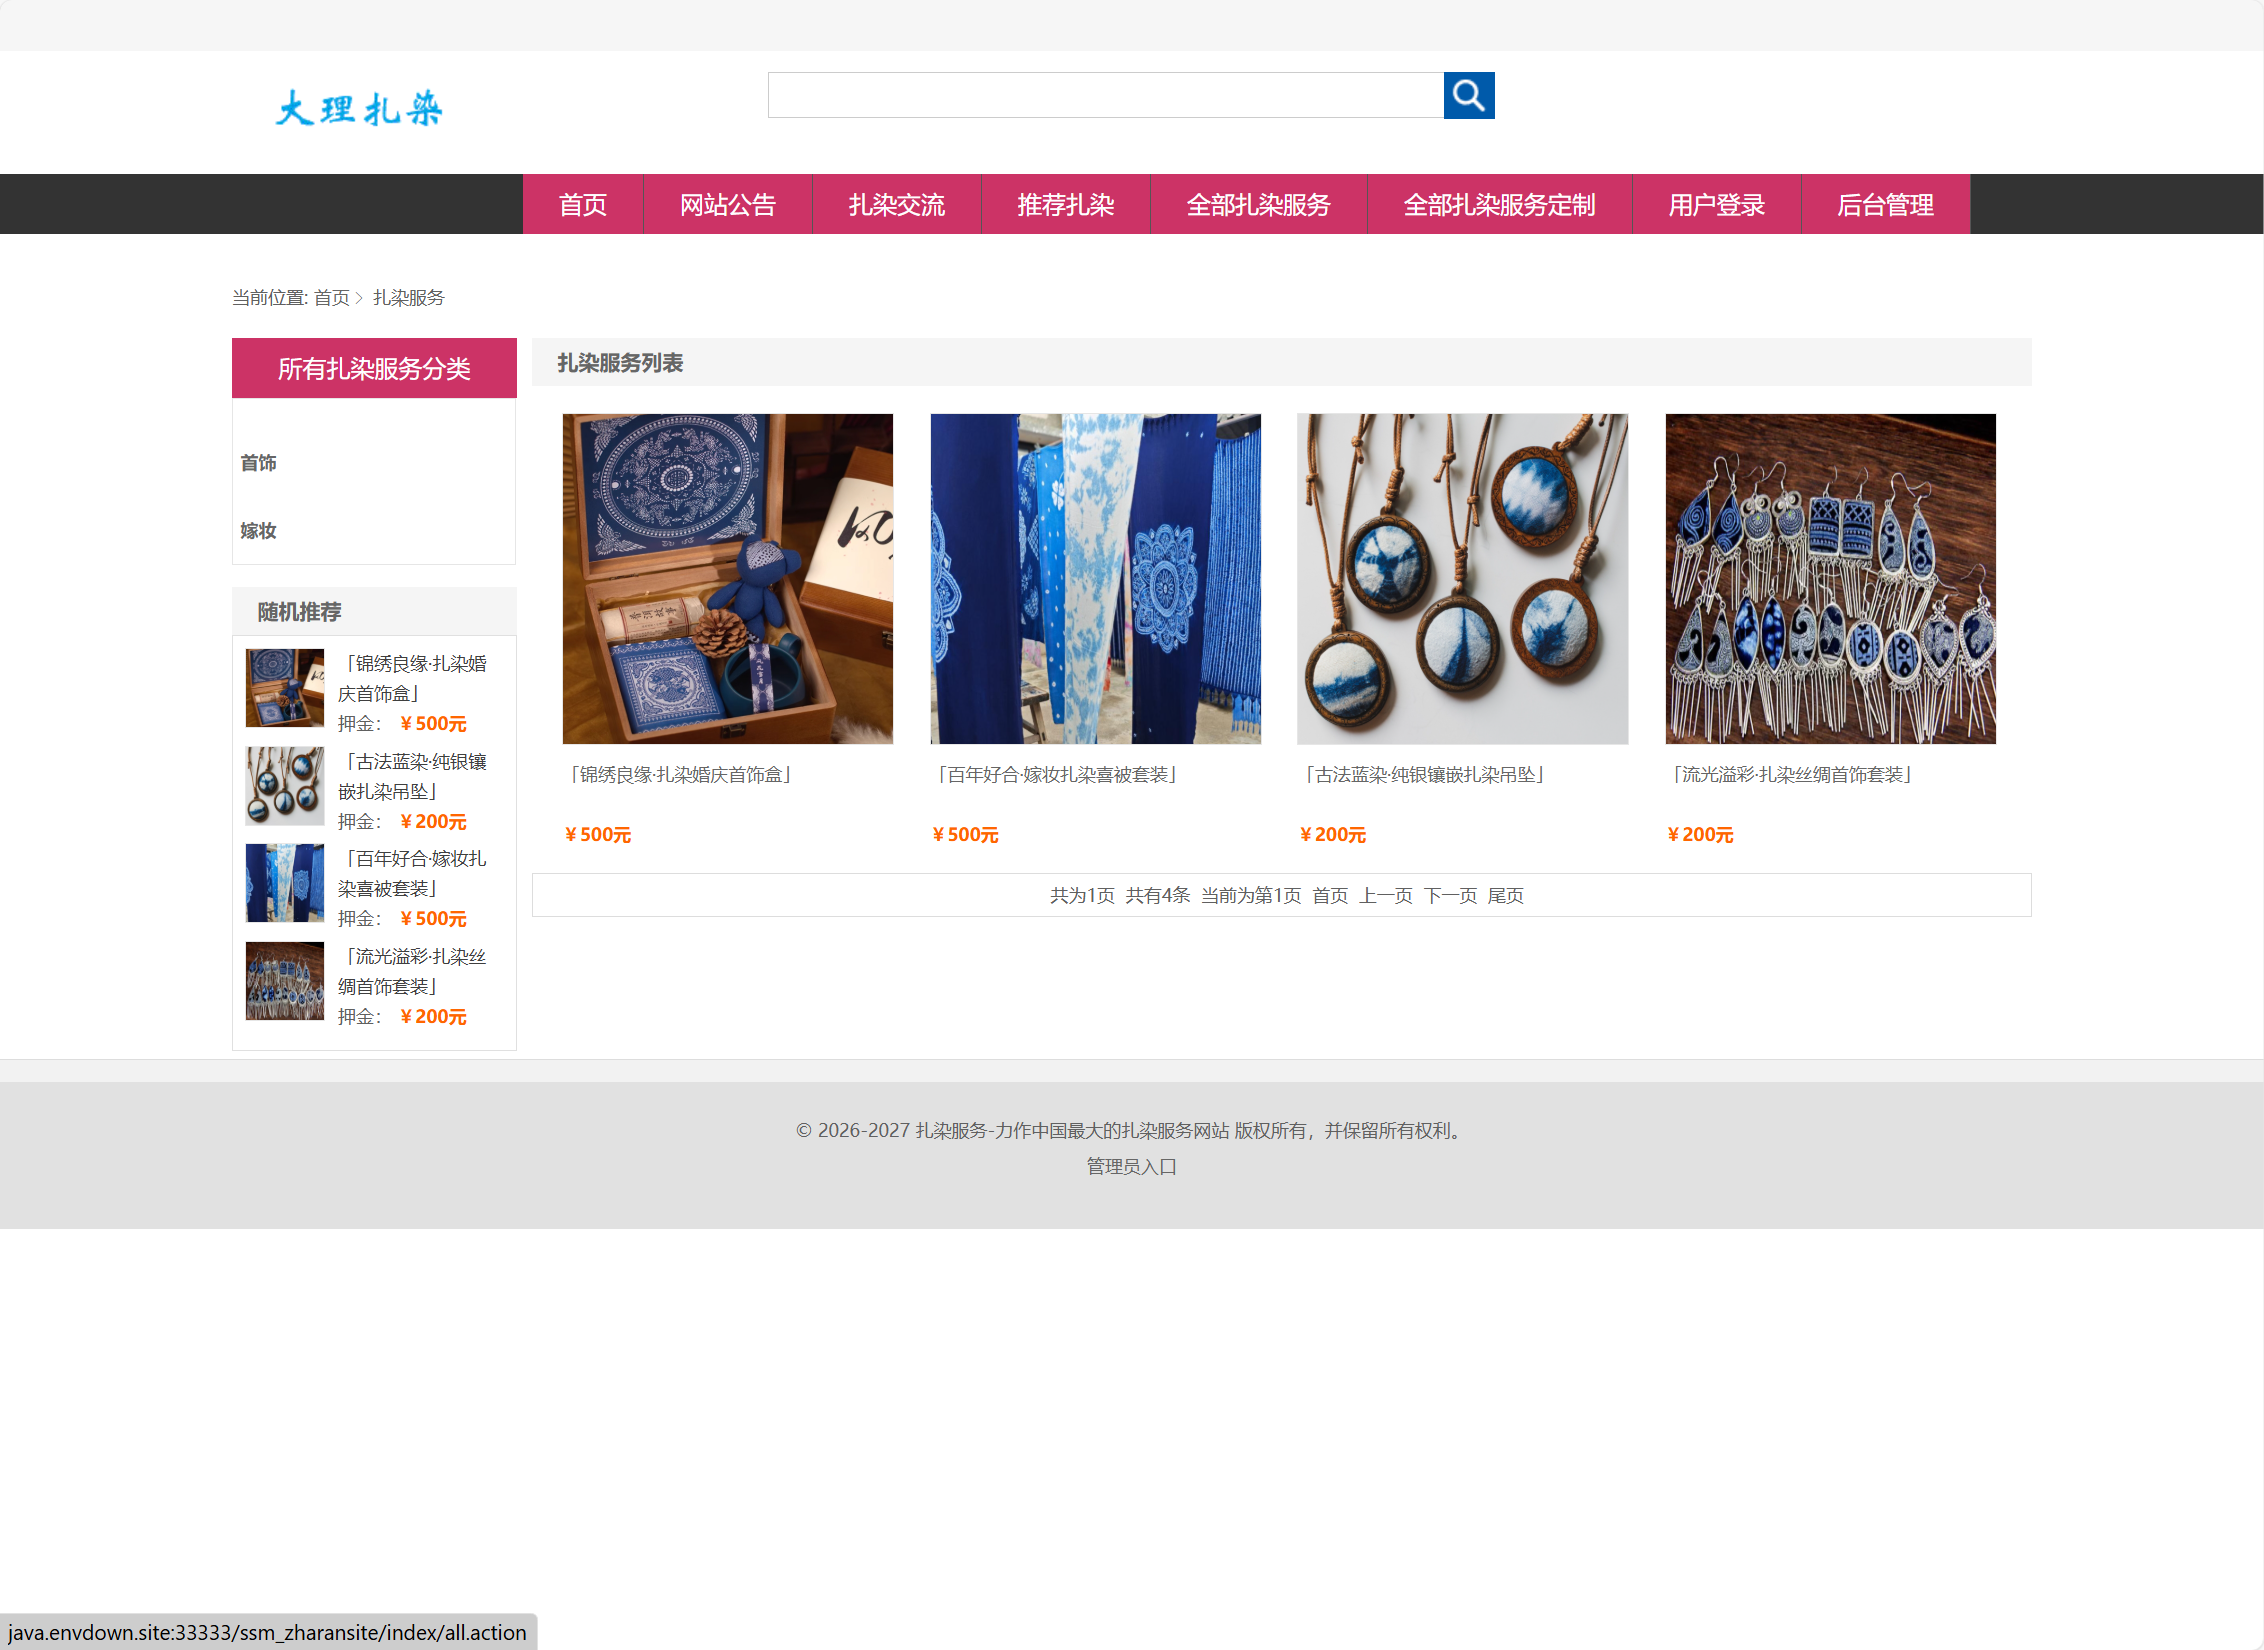Select the 首饰 category in sidebar
The height and width of the screenshot is (1650, 2264).
pyautogui.click(x=259, y=463)
